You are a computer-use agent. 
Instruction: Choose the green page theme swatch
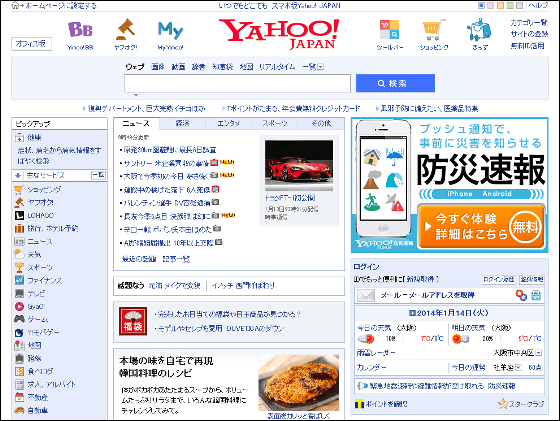click(x=510, y=5)
